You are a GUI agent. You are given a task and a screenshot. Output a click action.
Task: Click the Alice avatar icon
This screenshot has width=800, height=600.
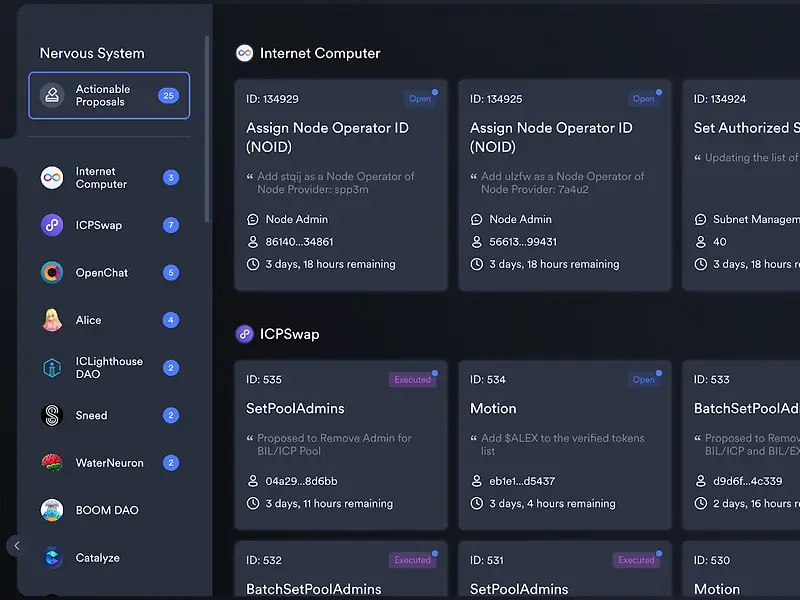pos(52,320)
